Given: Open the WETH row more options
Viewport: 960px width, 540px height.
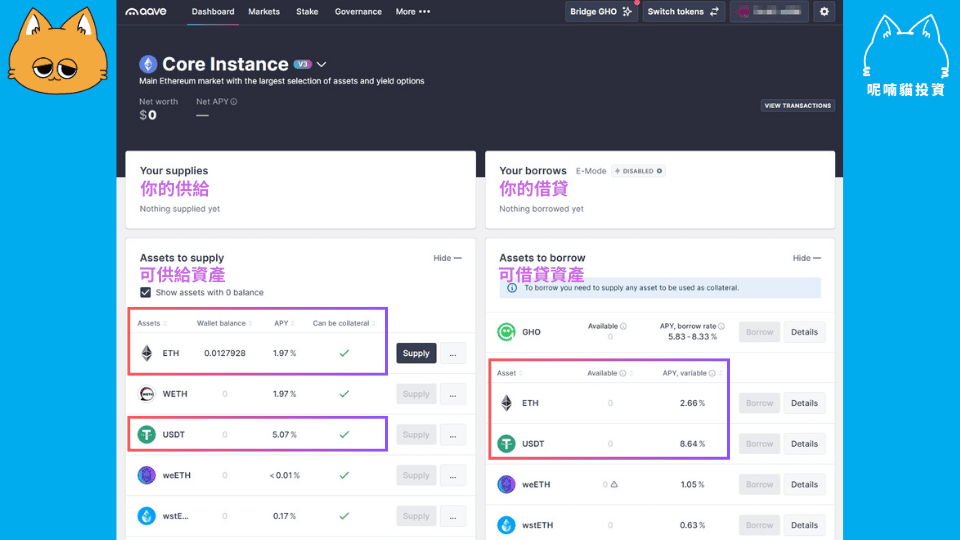Looking at the screenshot, I should [452, 394].
